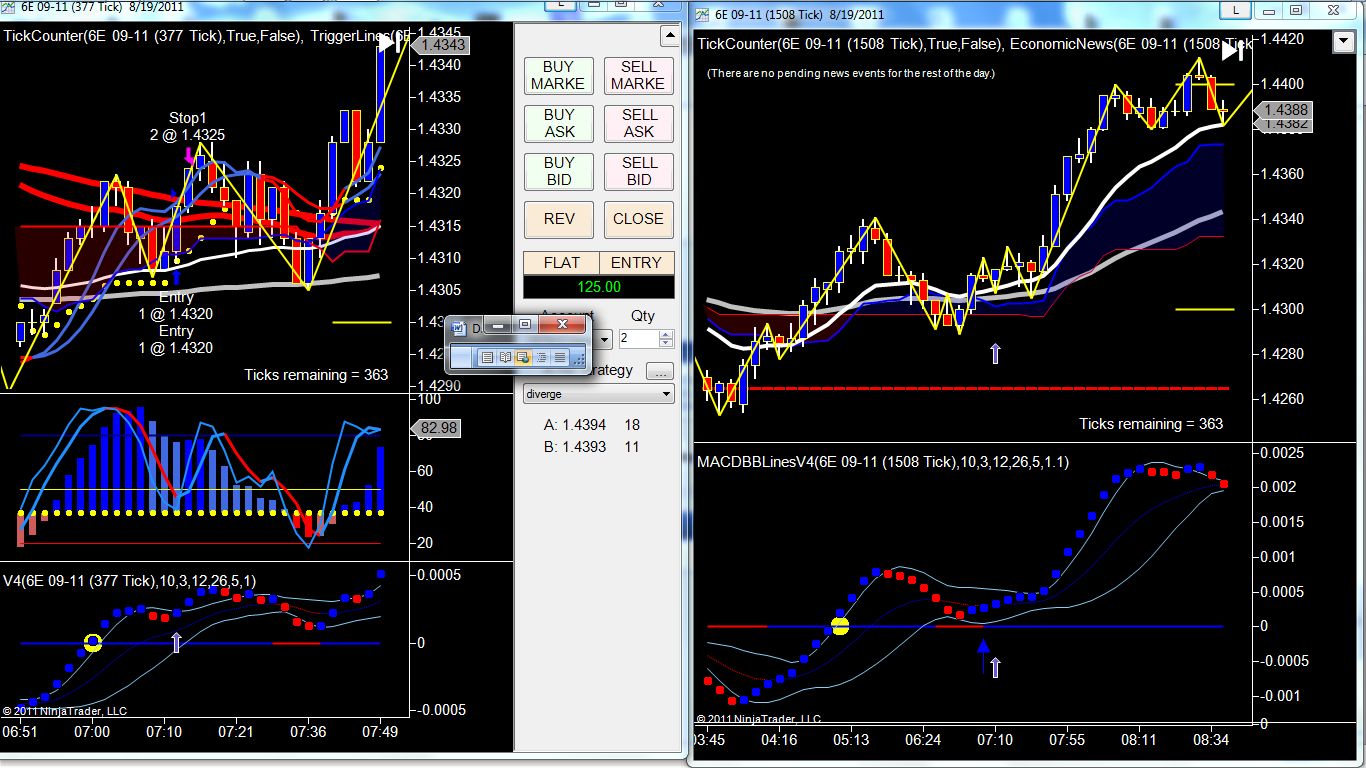
Task: Click the 82.98 indicator value marker
Action: tap(438, 428)
